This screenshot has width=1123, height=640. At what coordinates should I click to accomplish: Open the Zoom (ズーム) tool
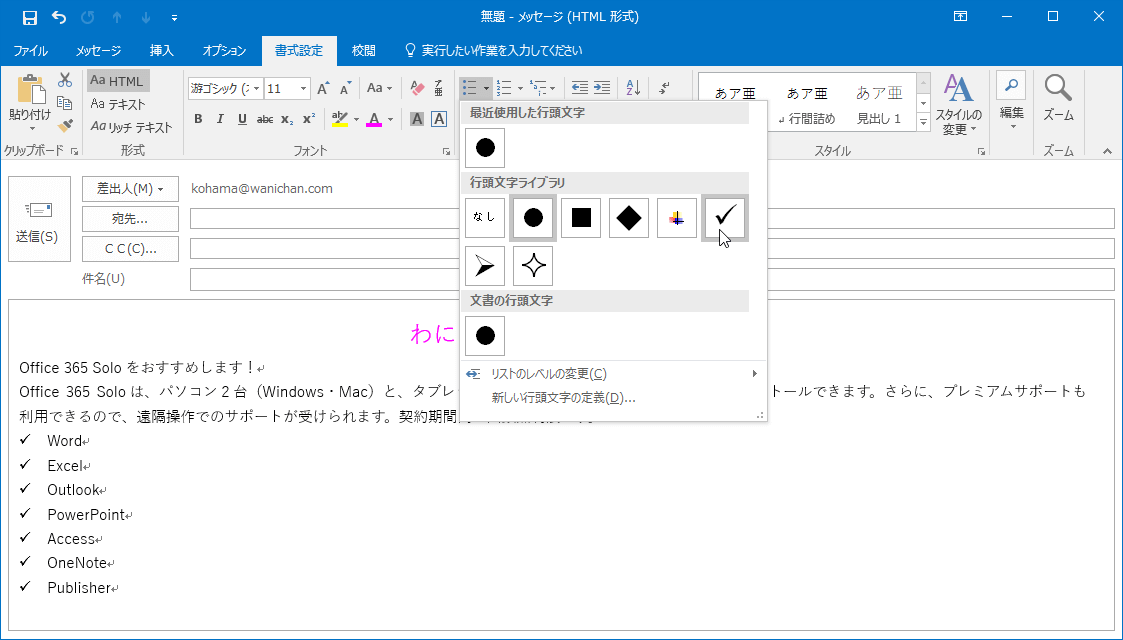(x=1058, y=97)
